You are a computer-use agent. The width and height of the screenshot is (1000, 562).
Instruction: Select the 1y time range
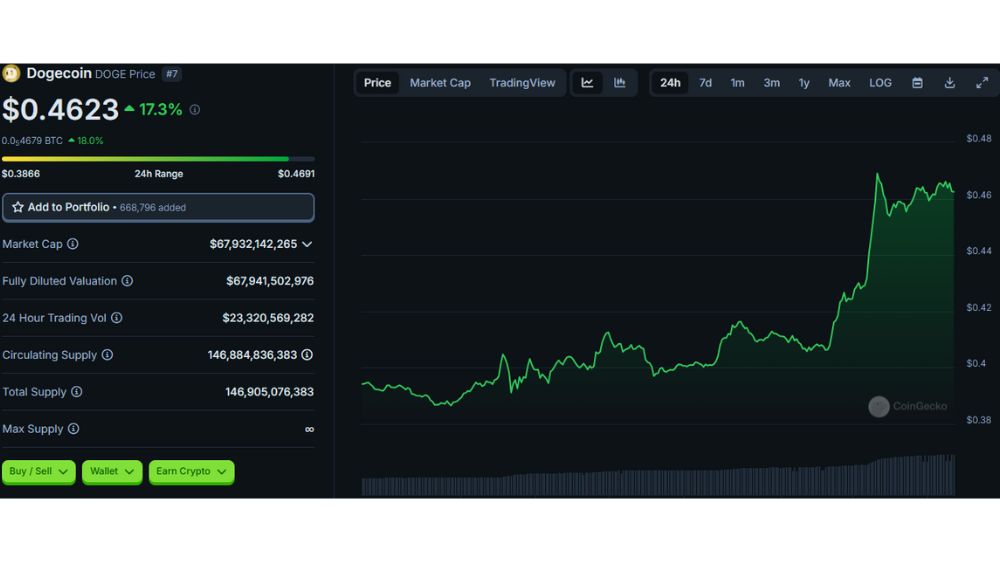(x=804, y=83)
